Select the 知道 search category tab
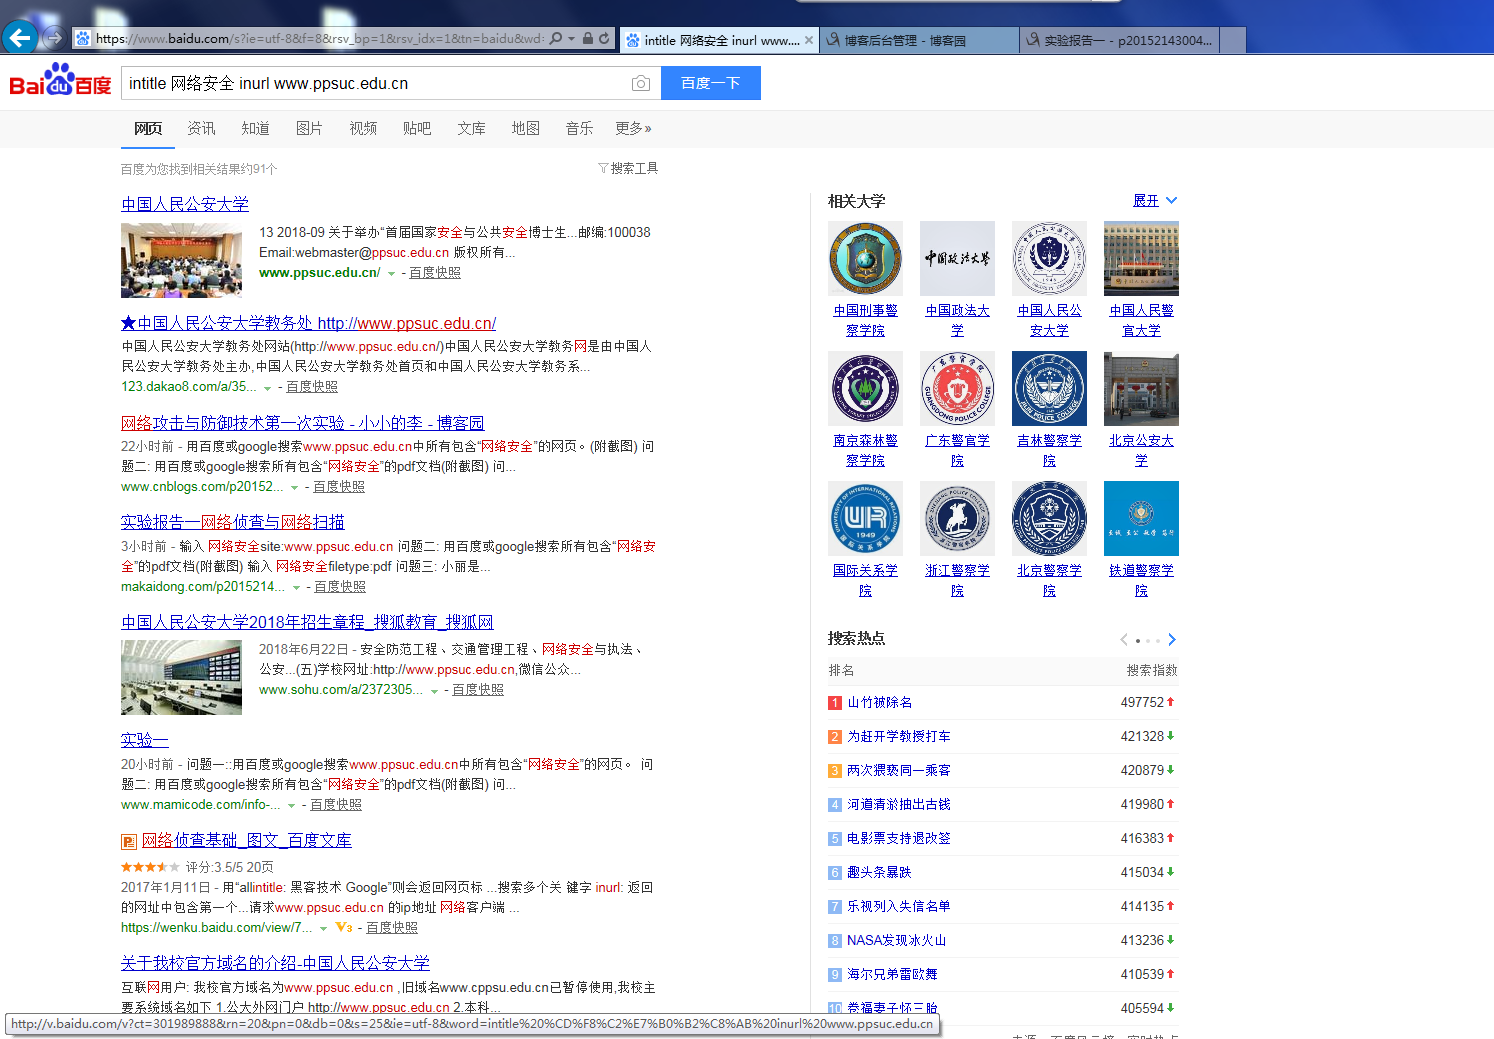The width and height of the screenshot is (1494, 1039). [x=255, y=128]
